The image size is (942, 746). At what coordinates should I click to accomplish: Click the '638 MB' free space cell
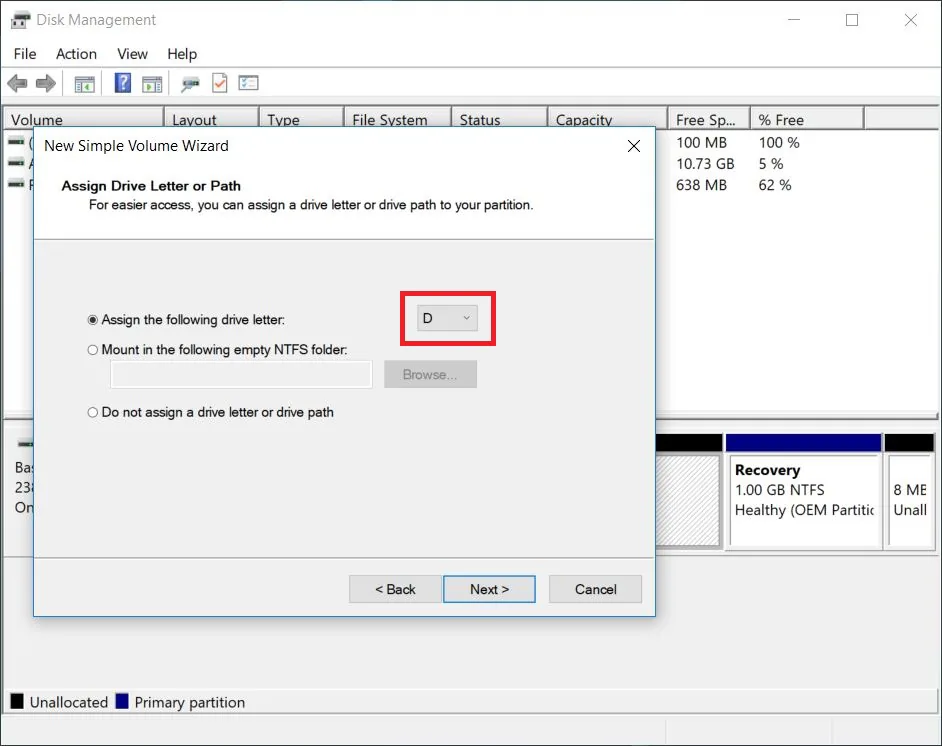click(x=701, y=185)
